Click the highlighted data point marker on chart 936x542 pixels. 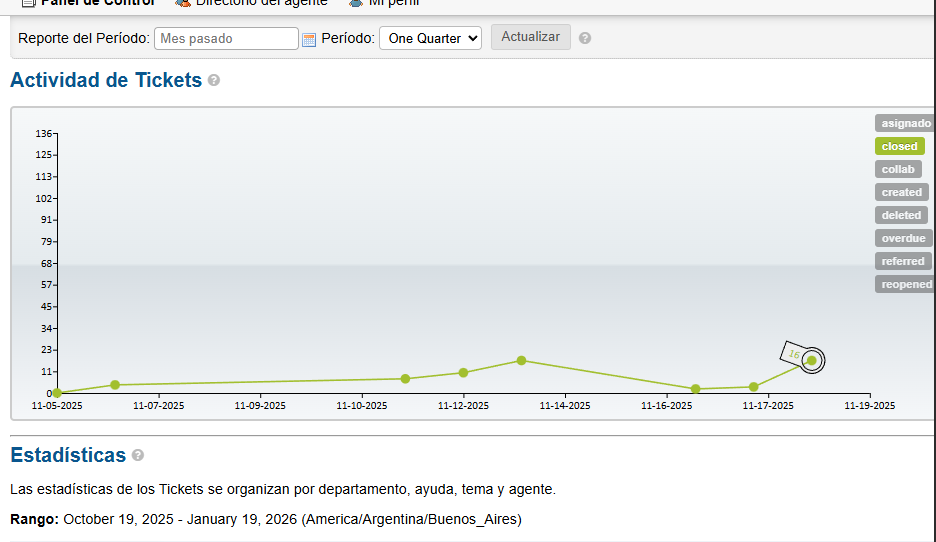click(x=812, y=361)
